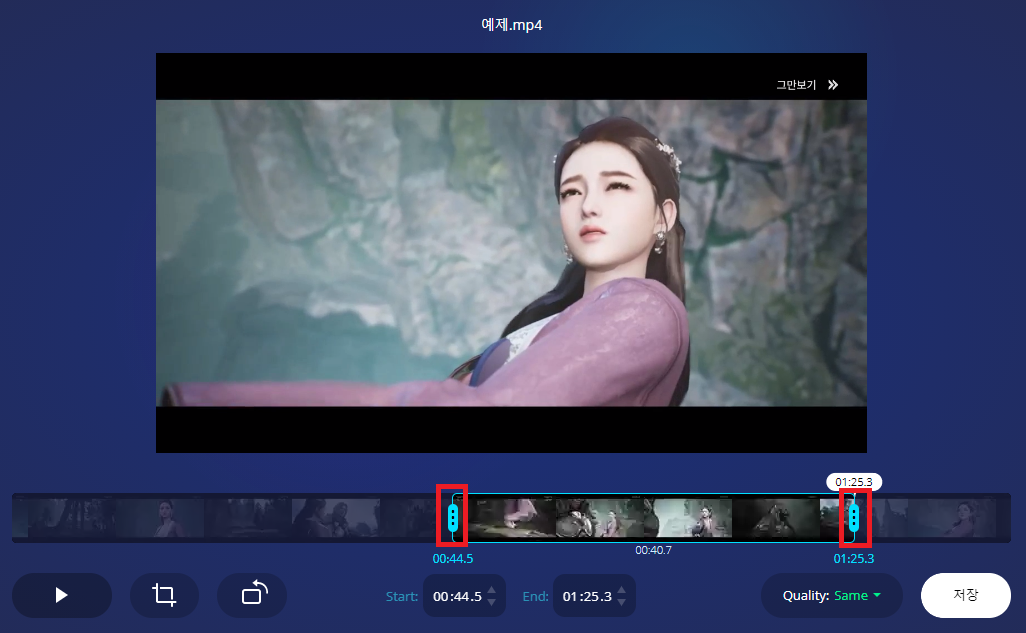The image size is (1026, 633).
Task: Select the left trim handle at 00:44.5
Action: pyautogui.click(x=453, y=518)
